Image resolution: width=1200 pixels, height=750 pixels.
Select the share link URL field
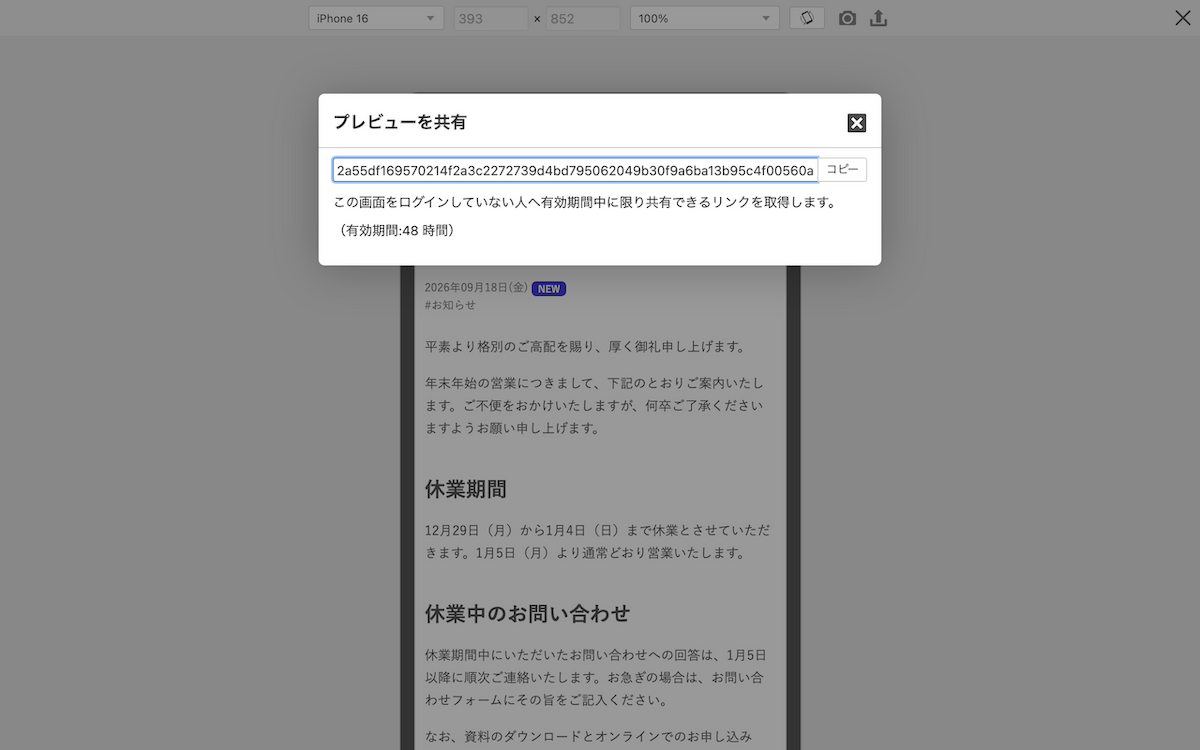coord(575,170)
